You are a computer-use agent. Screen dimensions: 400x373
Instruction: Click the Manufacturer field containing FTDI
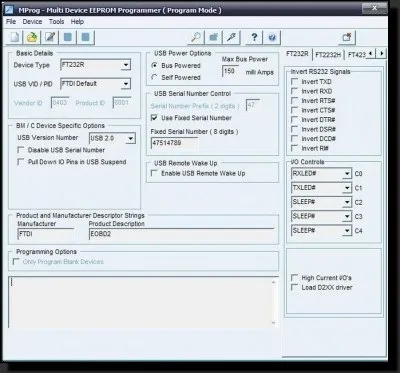[x=46, y=234]
